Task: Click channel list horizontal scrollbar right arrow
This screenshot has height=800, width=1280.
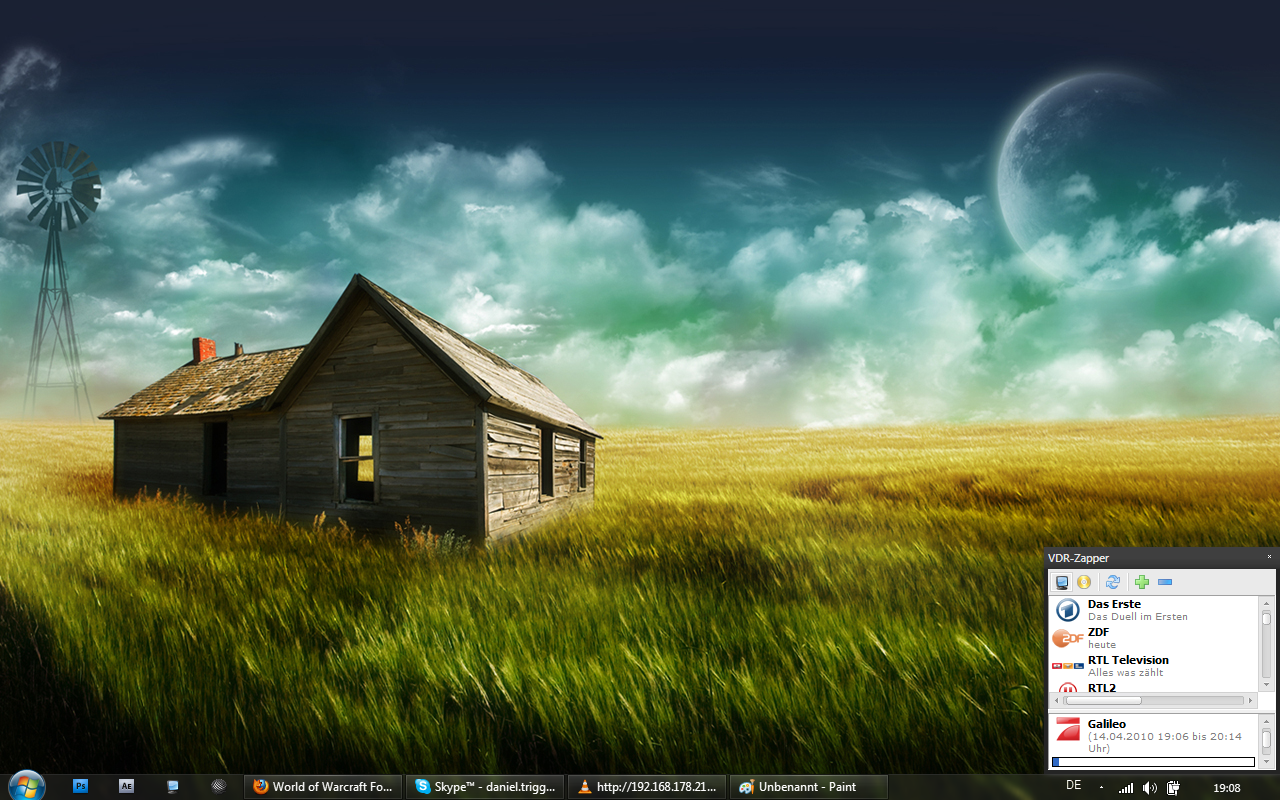Action: 1250,701
